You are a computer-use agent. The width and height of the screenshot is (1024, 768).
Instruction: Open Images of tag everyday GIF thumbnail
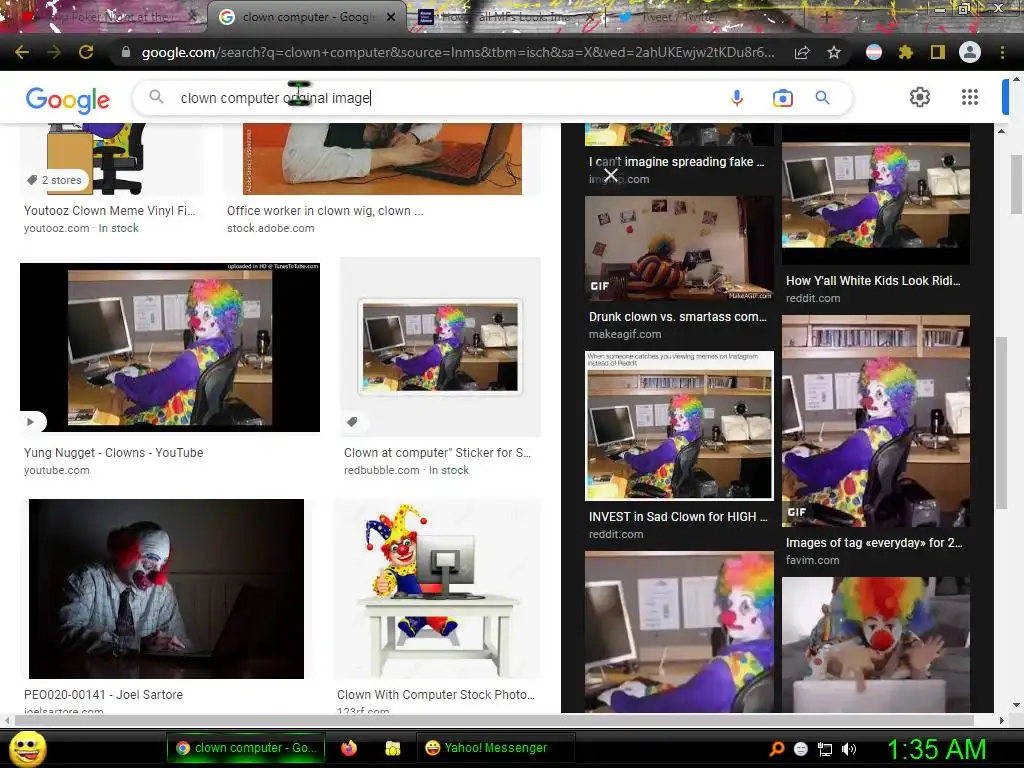click(x=876, y=421)
